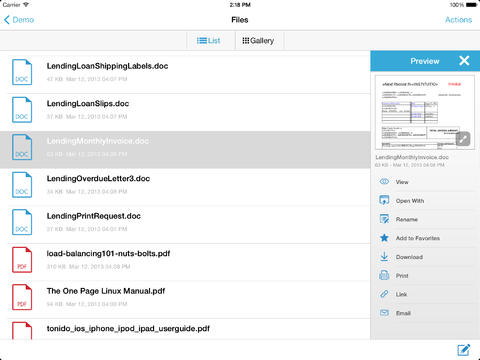Choose Download in preview actions
480x360 pixels.
pyautogui.click(x=425, y=257)
